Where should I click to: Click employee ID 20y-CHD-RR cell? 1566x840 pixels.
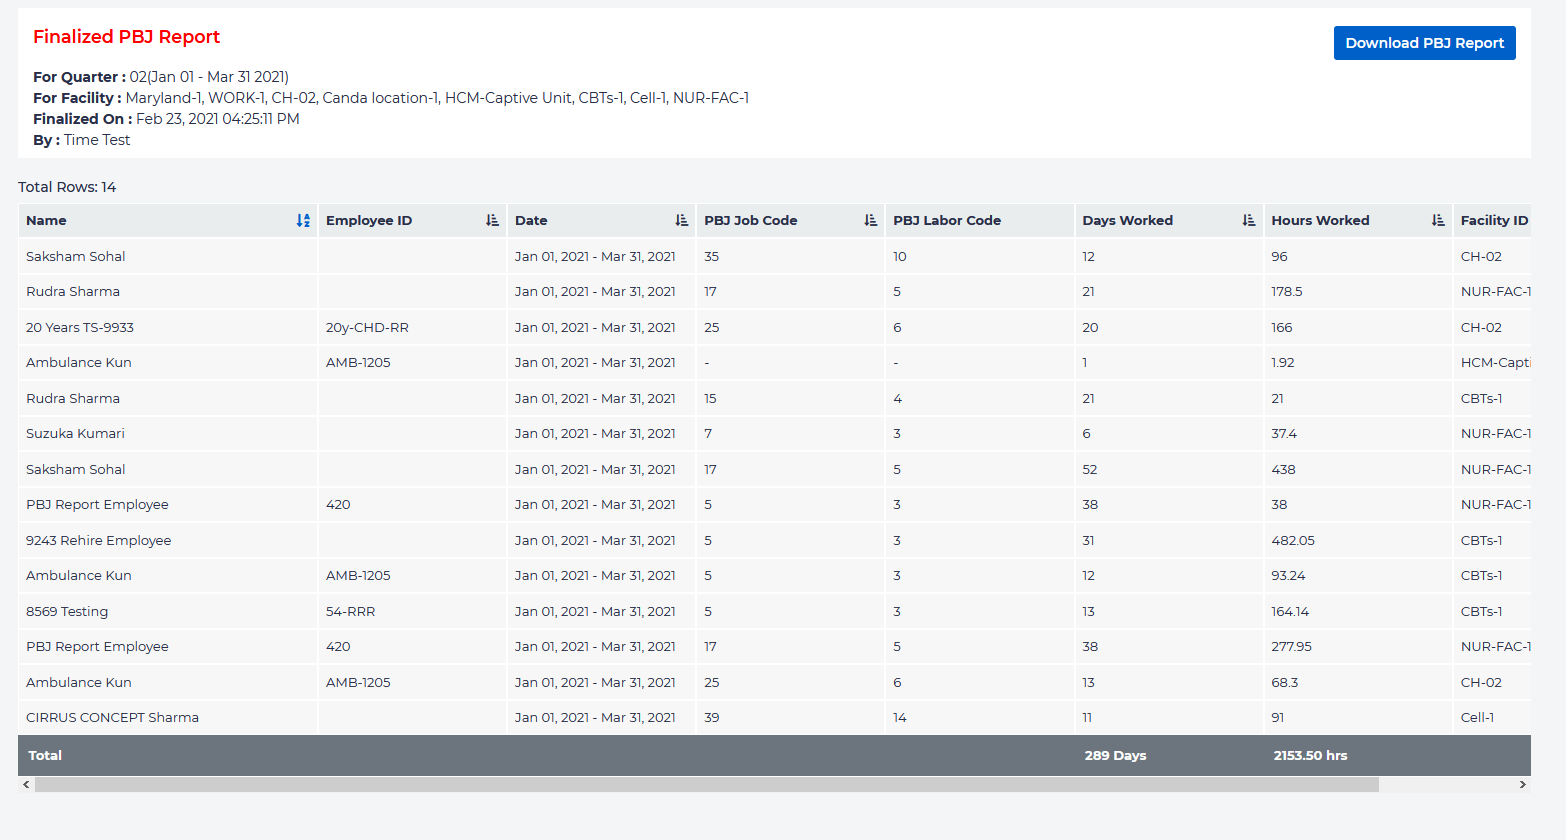pyautogui.click(x=367, y=328)
